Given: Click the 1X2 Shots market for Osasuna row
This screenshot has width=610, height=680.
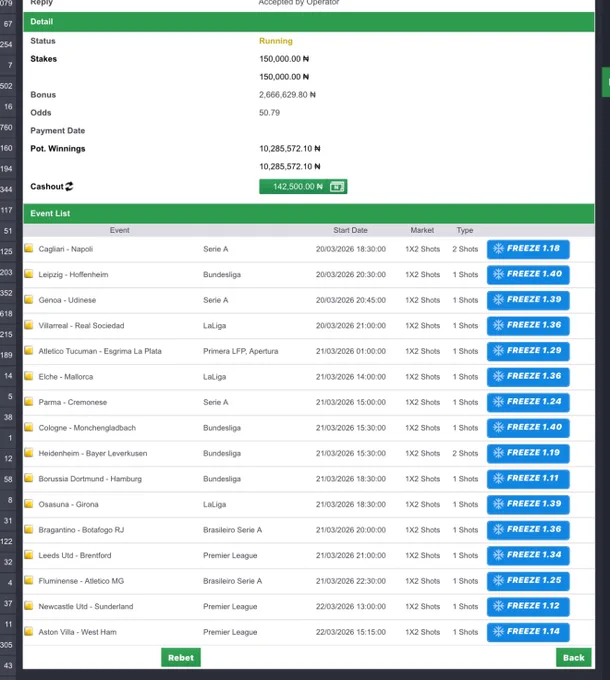Looking at the screenshot, I should pyautogui.click(x=423, y=504).
